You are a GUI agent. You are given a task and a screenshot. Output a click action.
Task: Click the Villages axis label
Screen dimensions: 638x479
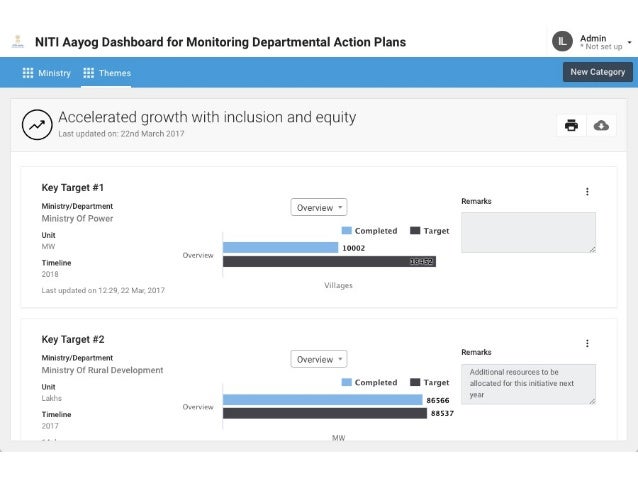338,285
